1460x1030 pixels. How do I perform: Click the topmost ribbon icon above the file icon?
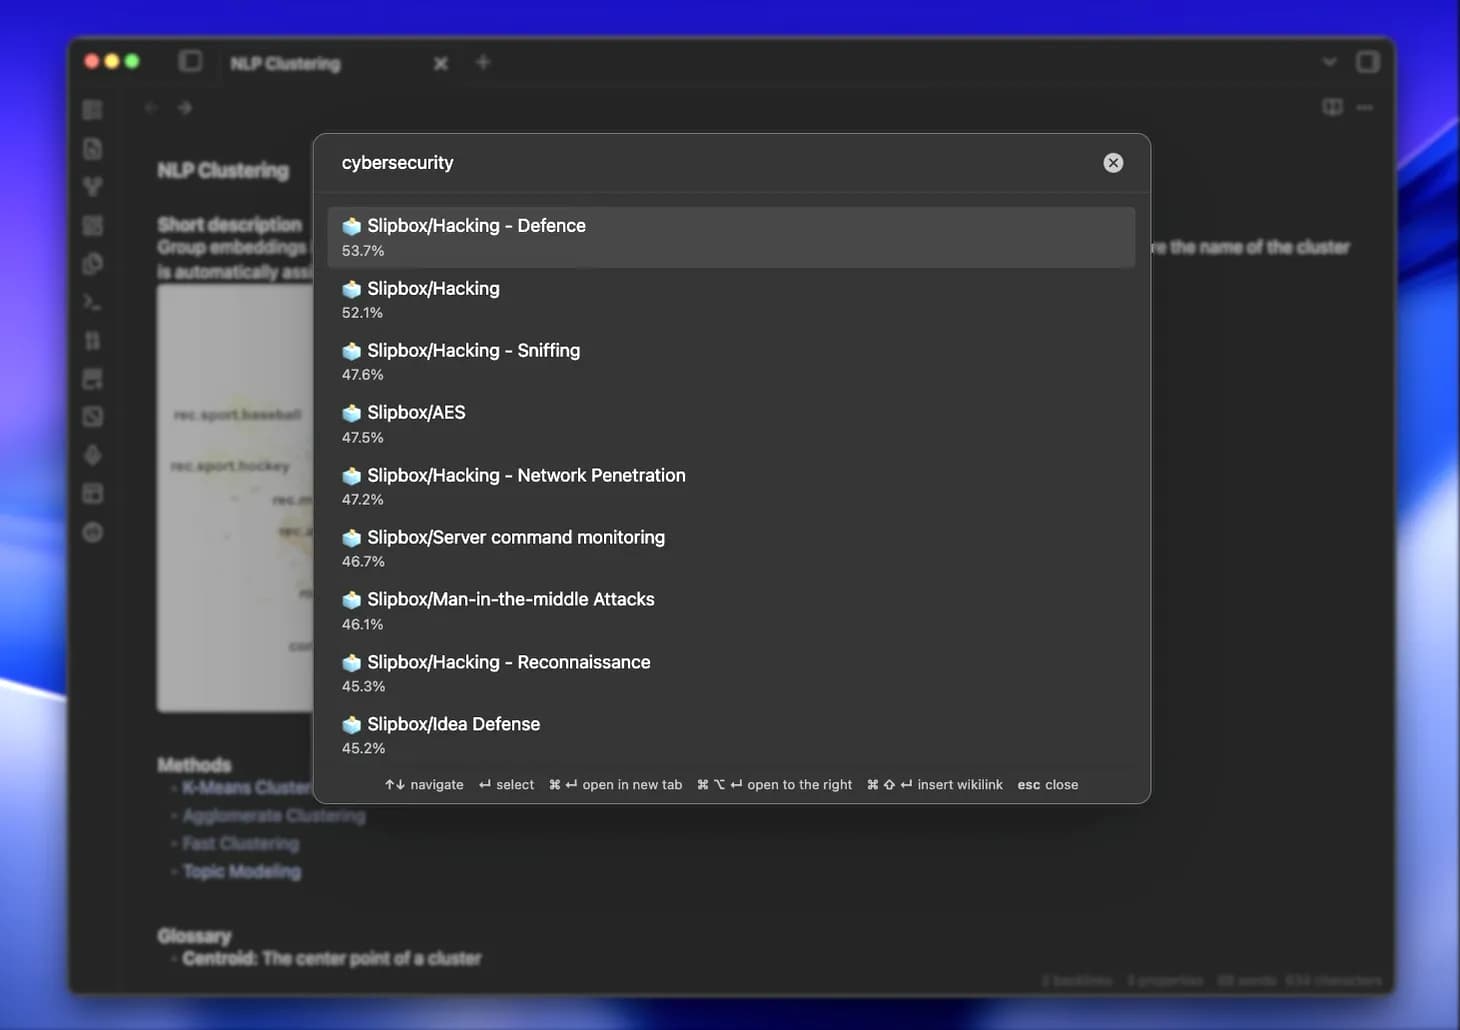(92, 110)
